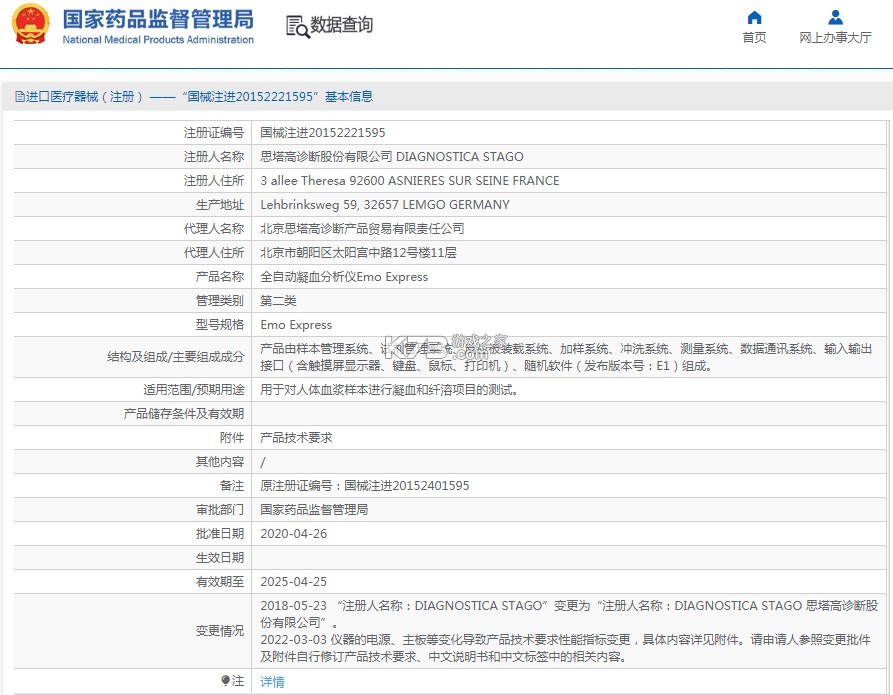Click the lightbulb icon beside 注
This screenshot has width=893, height=695.
click(226, 680)
